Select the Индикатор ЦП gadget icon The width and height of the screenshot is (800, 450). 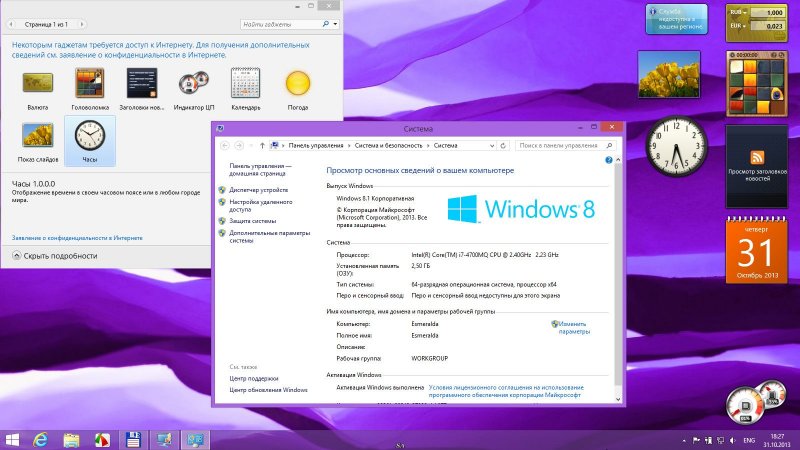pyautogui.click(x=194, y=83)
